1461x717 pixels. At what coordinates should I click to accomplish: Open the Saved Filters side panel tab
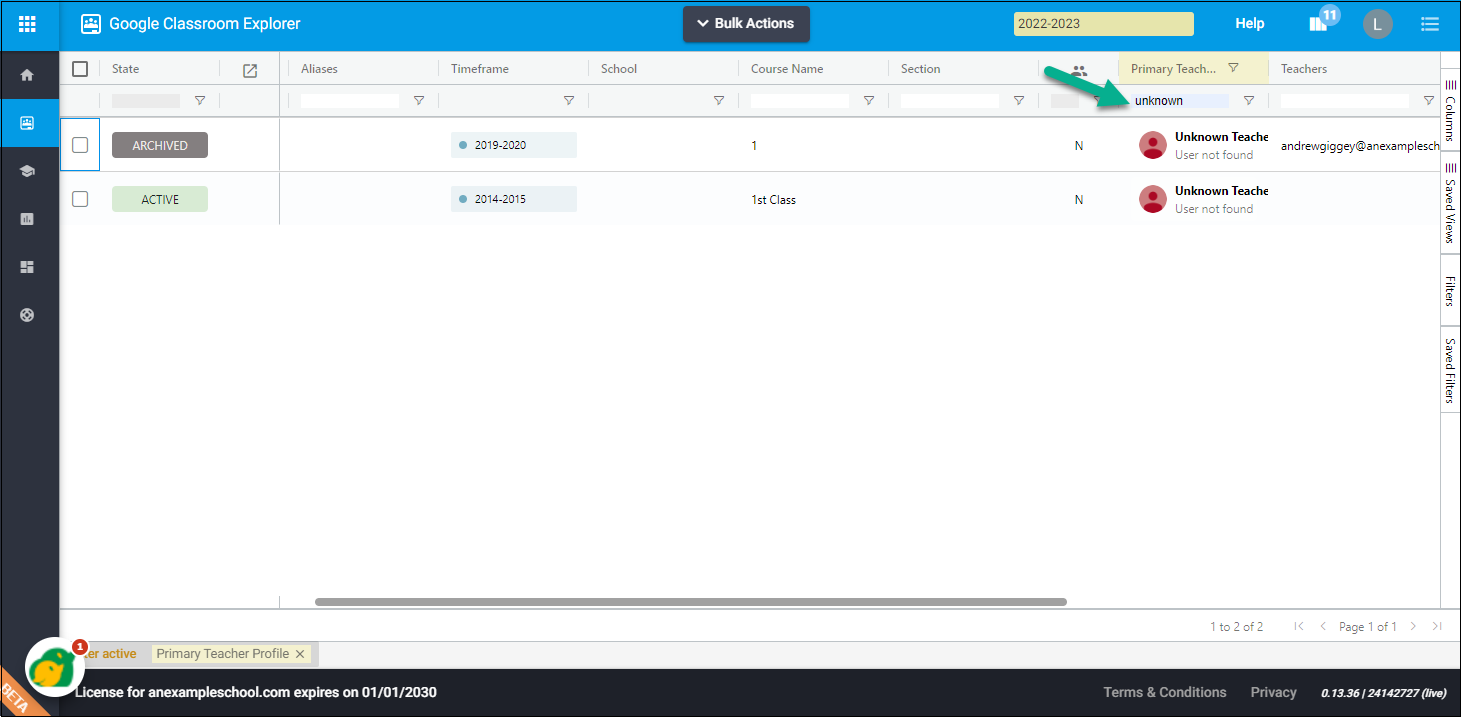pyautogui.click(x=1450, y=370)
